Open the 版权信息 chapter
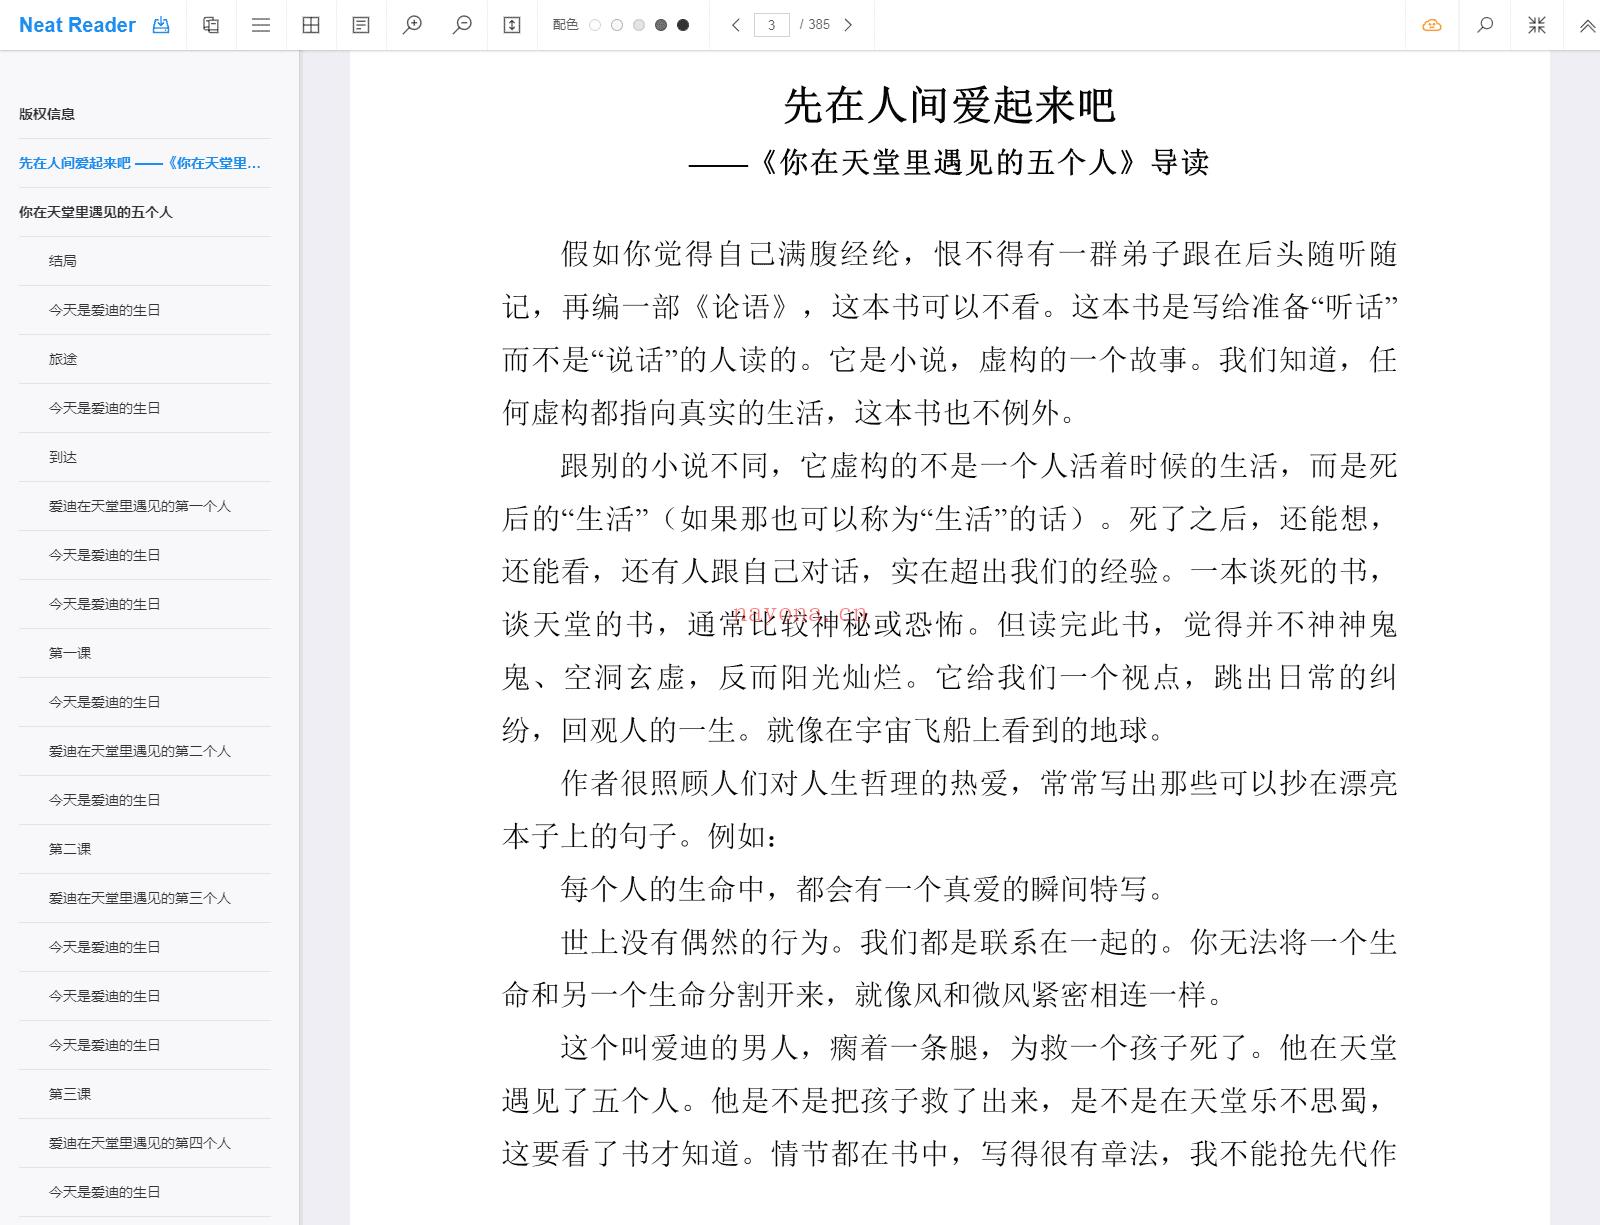Image resolution: width=1600 pixels, height=1225 pixels. pos(47,114)
